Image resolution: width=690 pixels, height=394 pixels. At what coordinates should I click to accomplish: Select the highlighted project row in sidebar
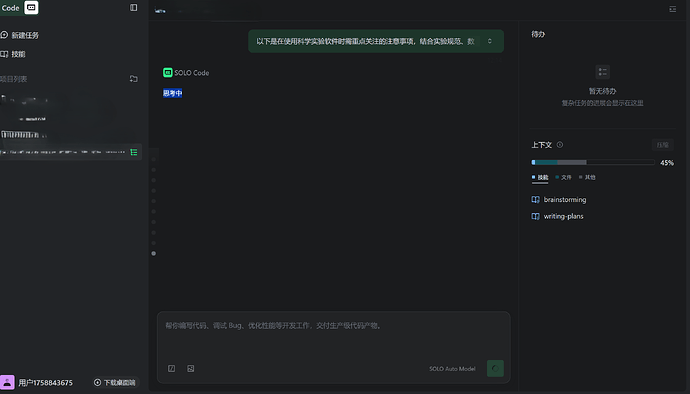tap(71, 152)
